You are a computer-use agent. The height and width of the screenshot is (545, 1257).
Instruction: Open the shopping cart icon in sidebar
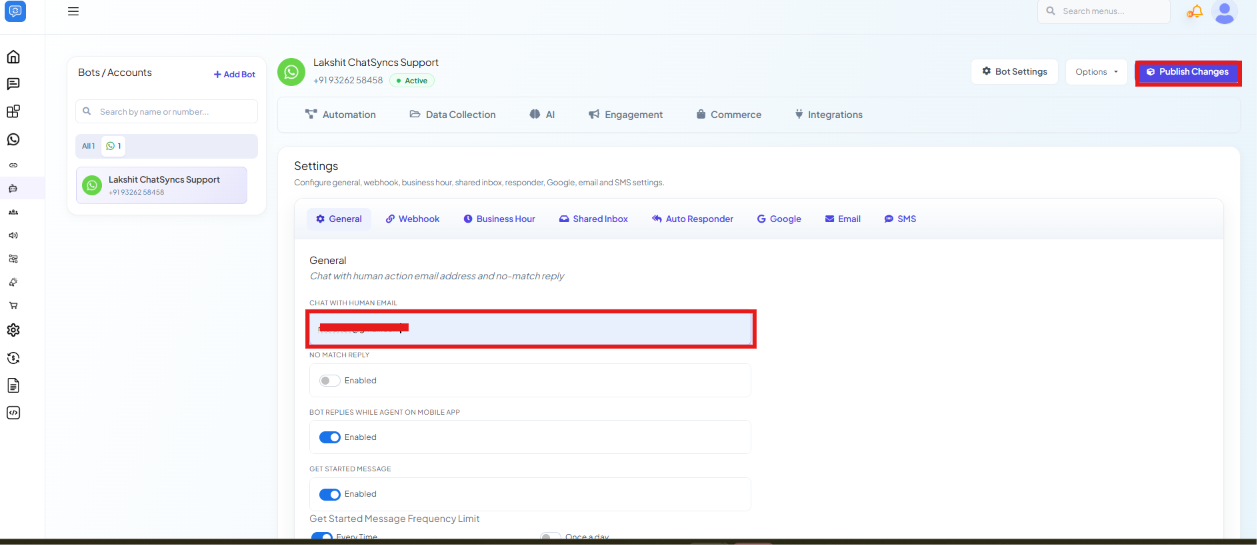pos(13,306)
